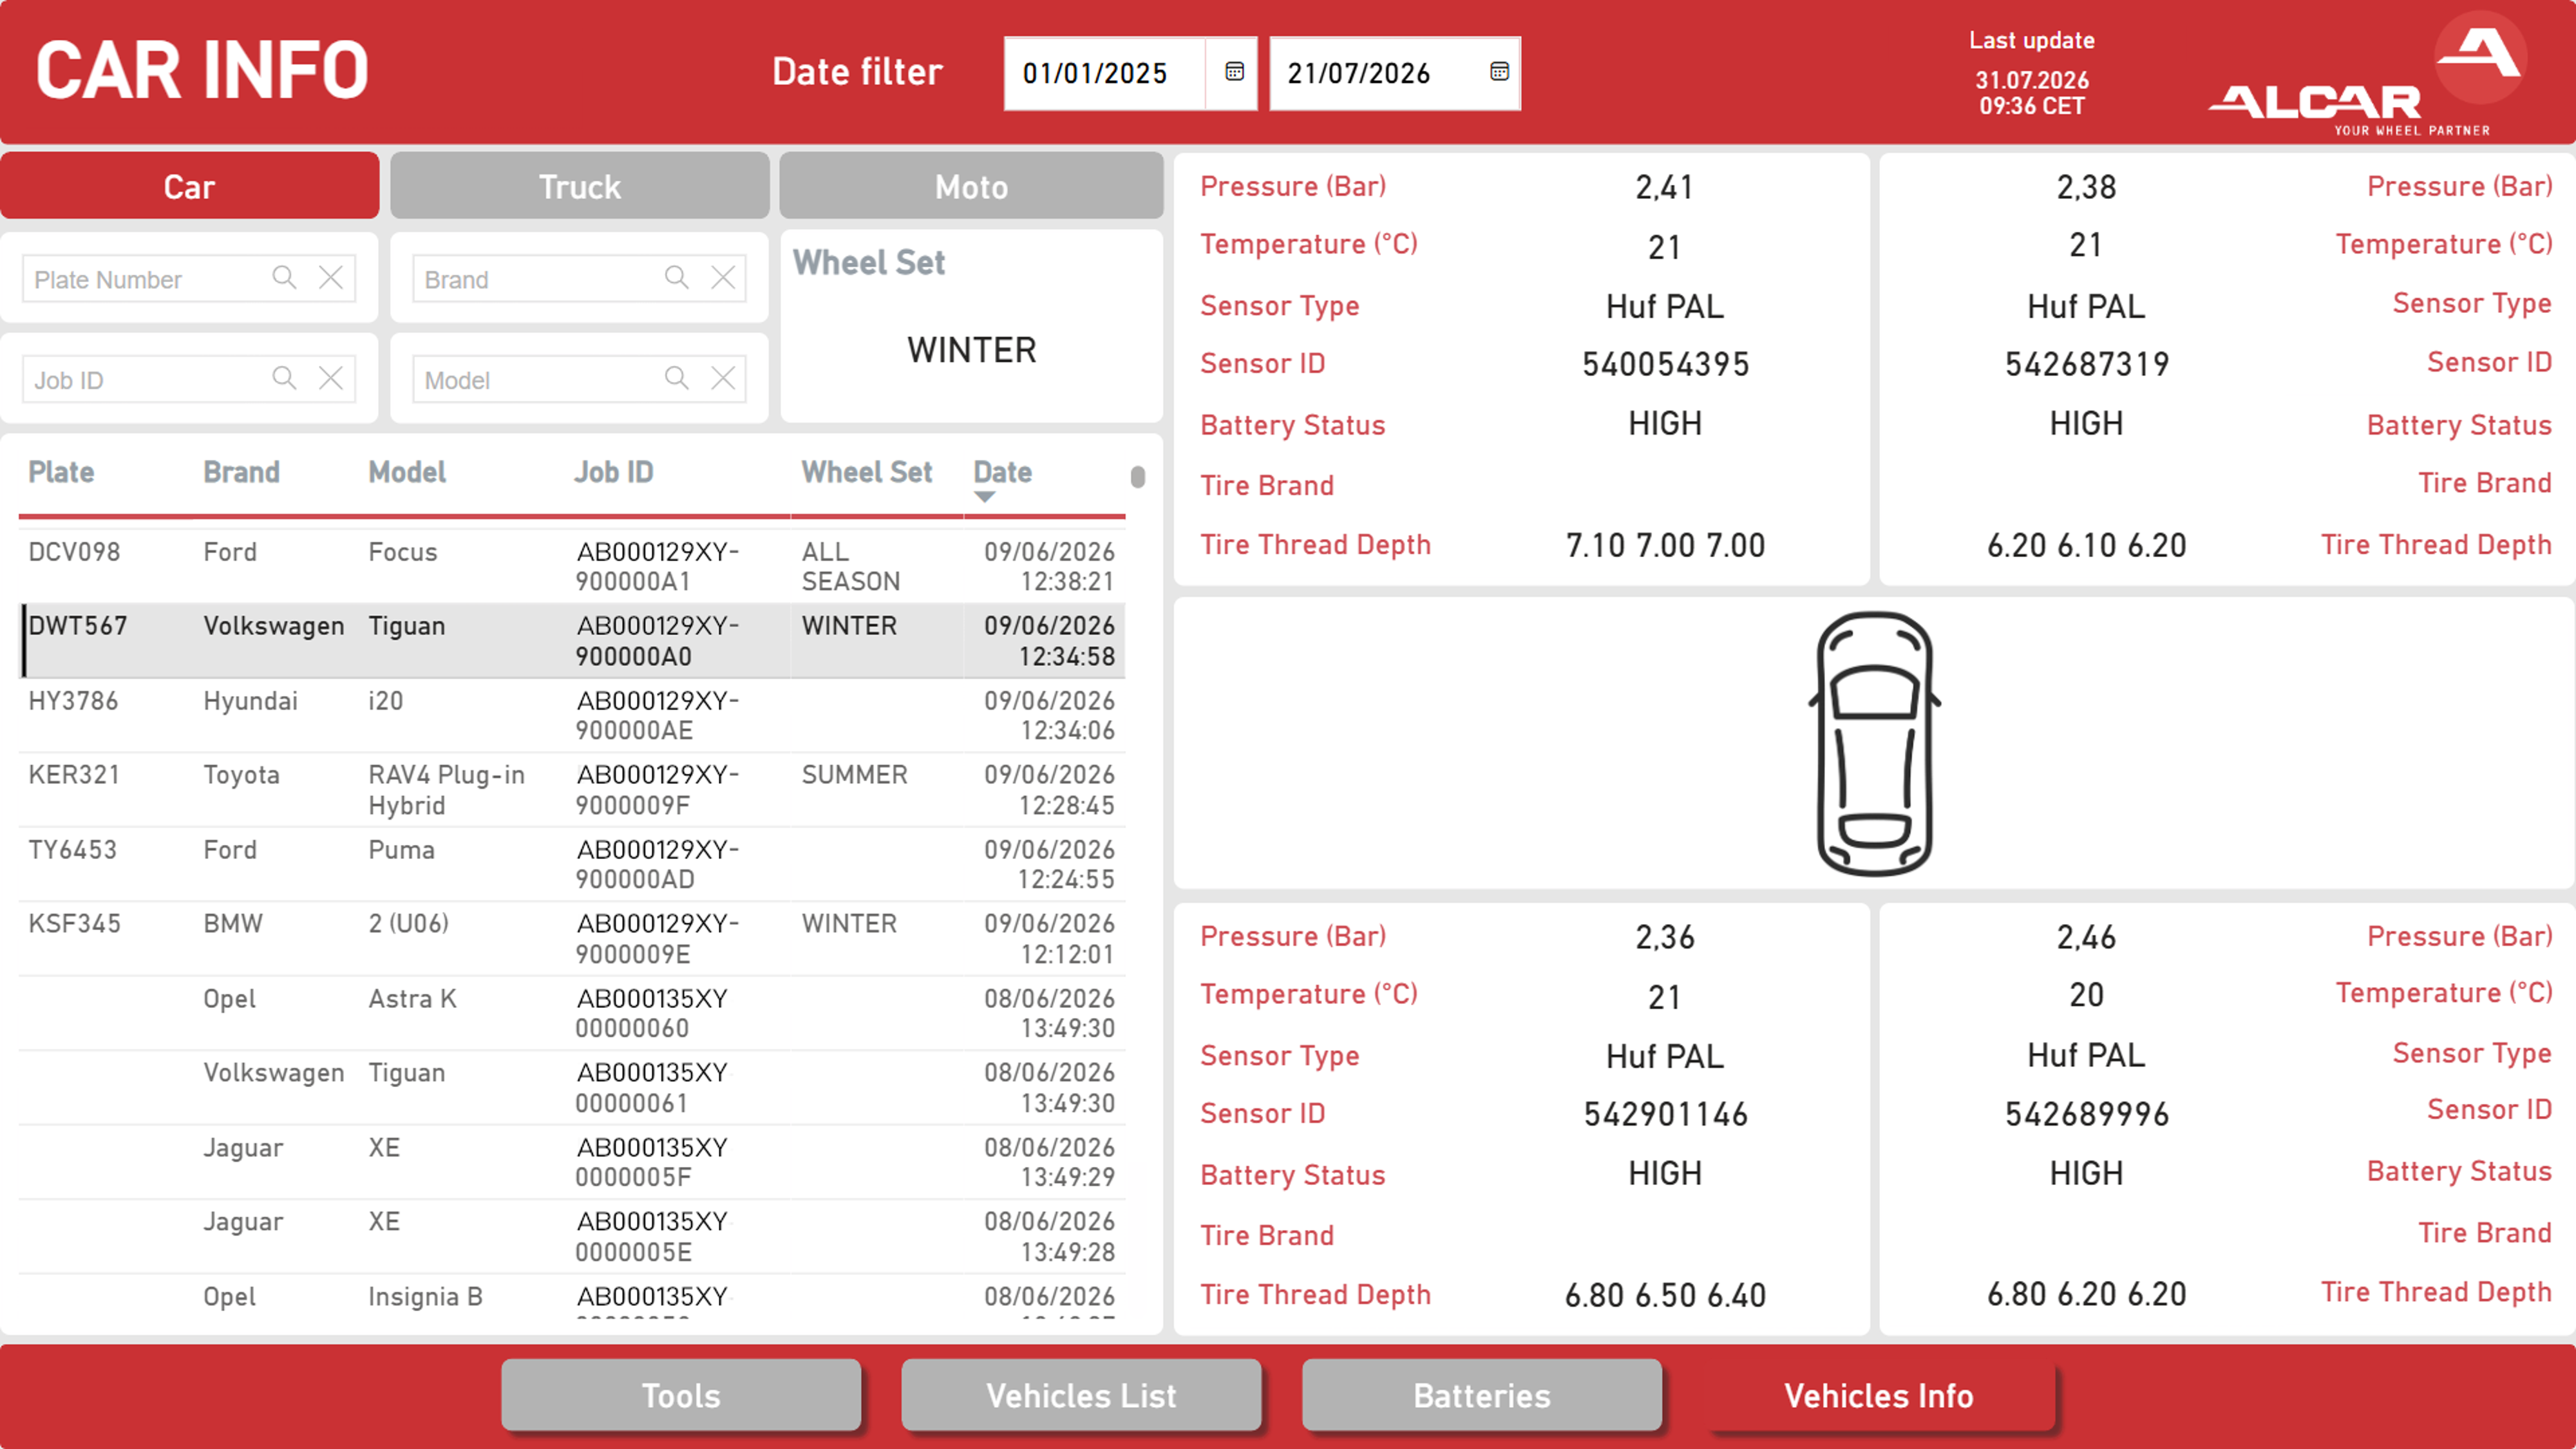The height and width of the screenshot is (1449, 2576).
Task: Click the Brand search magnifier icon
Action: pyautogui.click(x=677, y=277)
